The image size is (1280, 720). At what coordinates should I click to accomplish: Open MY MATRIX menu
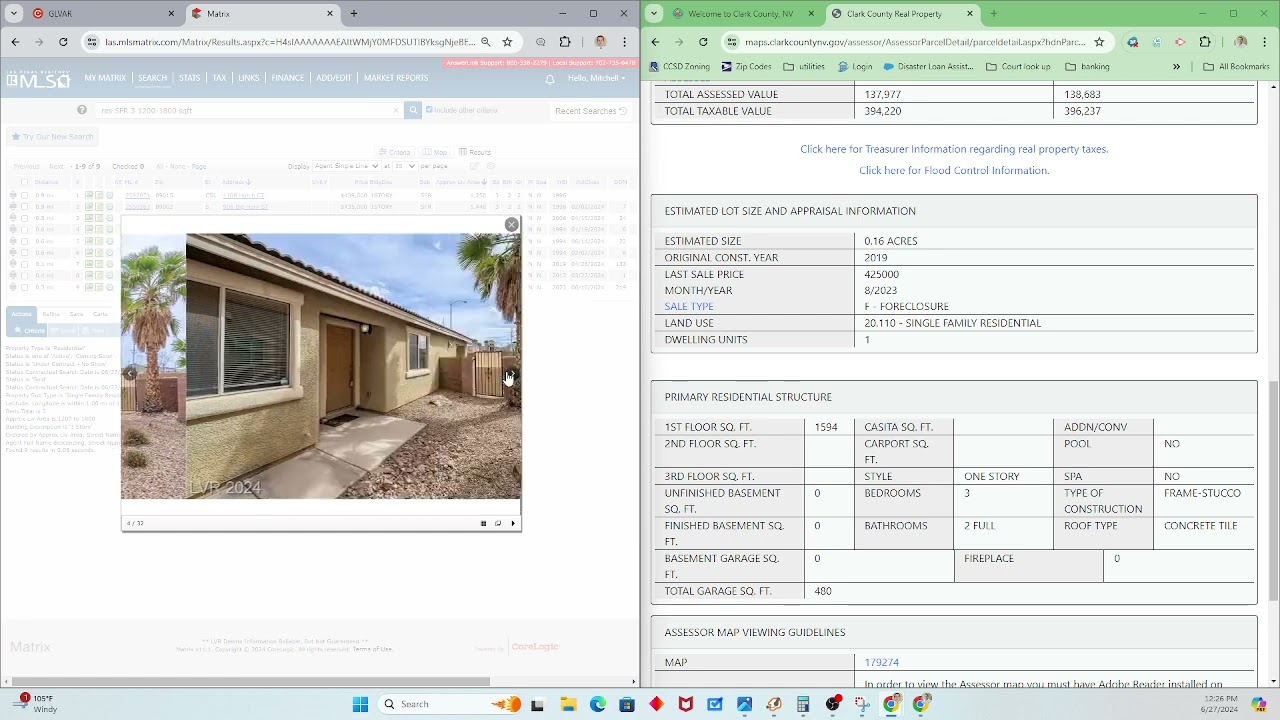[105, 78]
